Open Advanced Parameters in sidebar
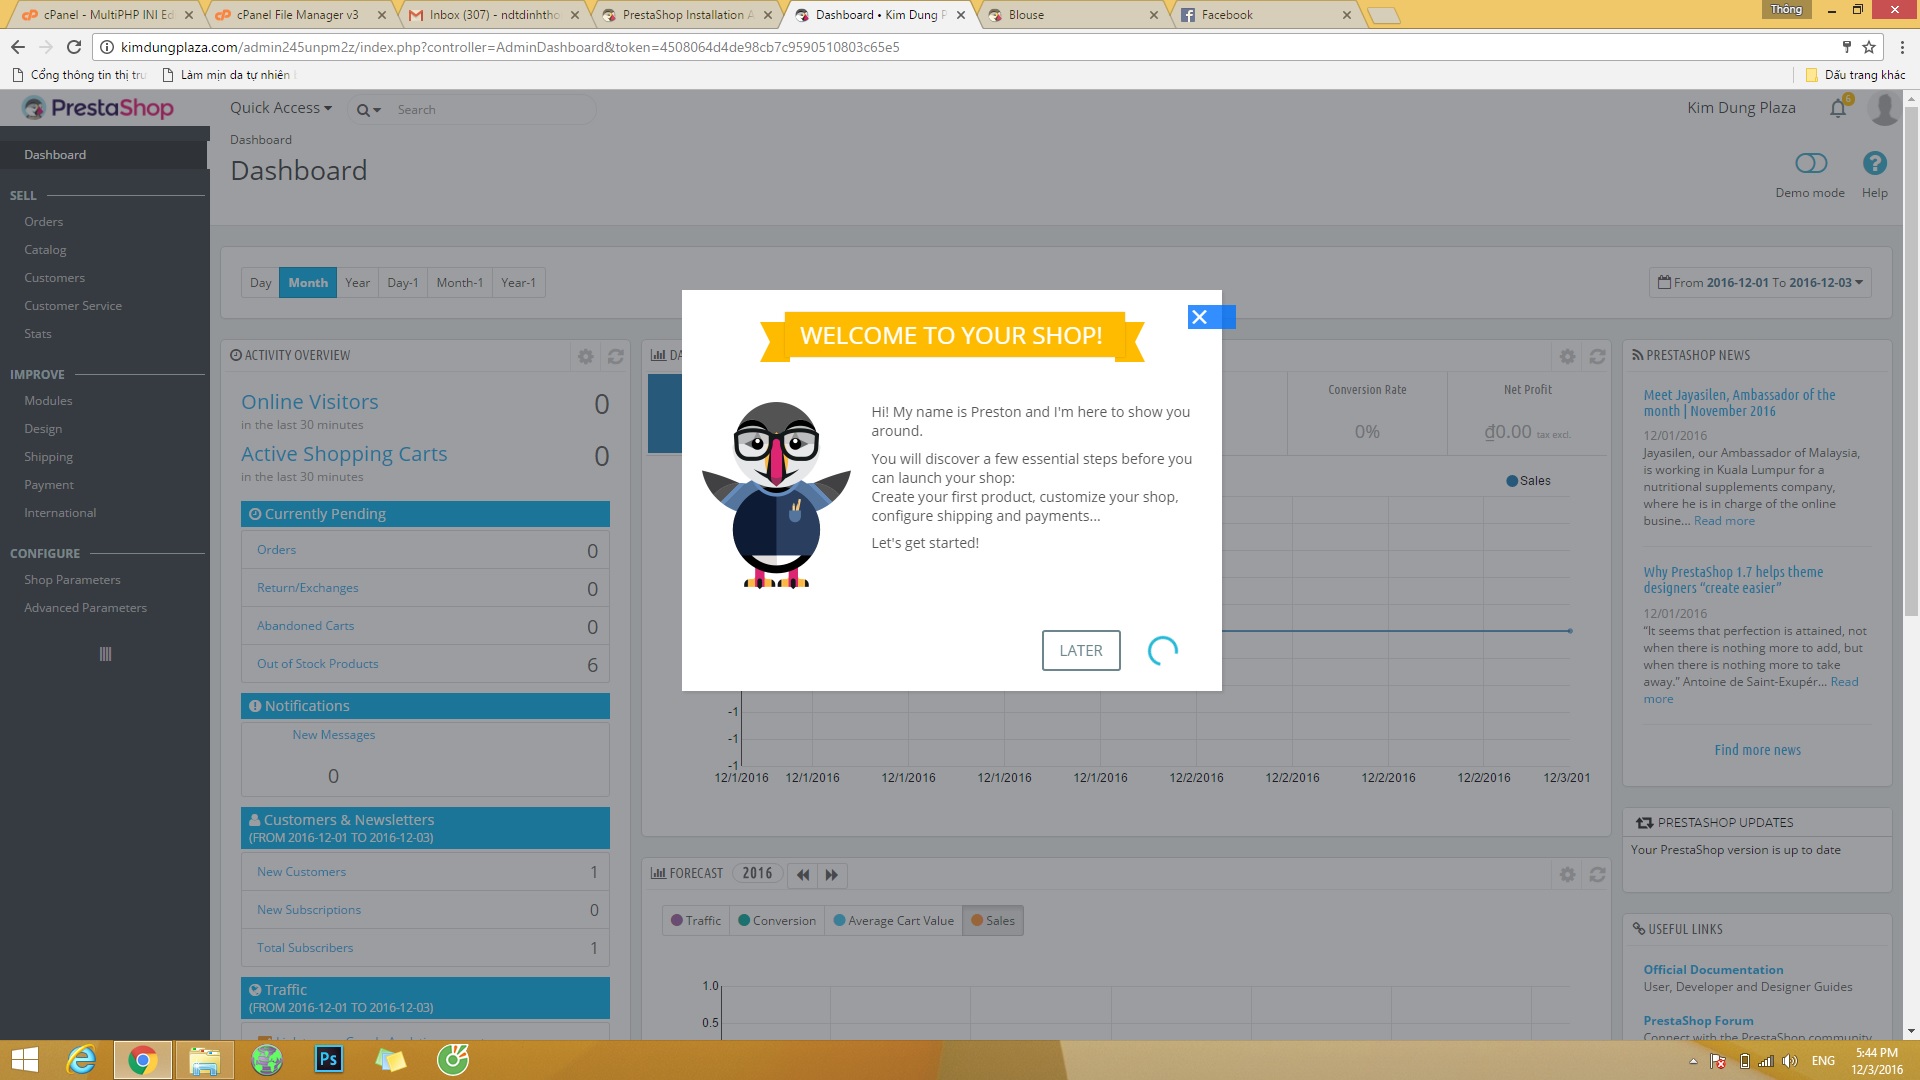The image size is (1920, 1080). 85,608
